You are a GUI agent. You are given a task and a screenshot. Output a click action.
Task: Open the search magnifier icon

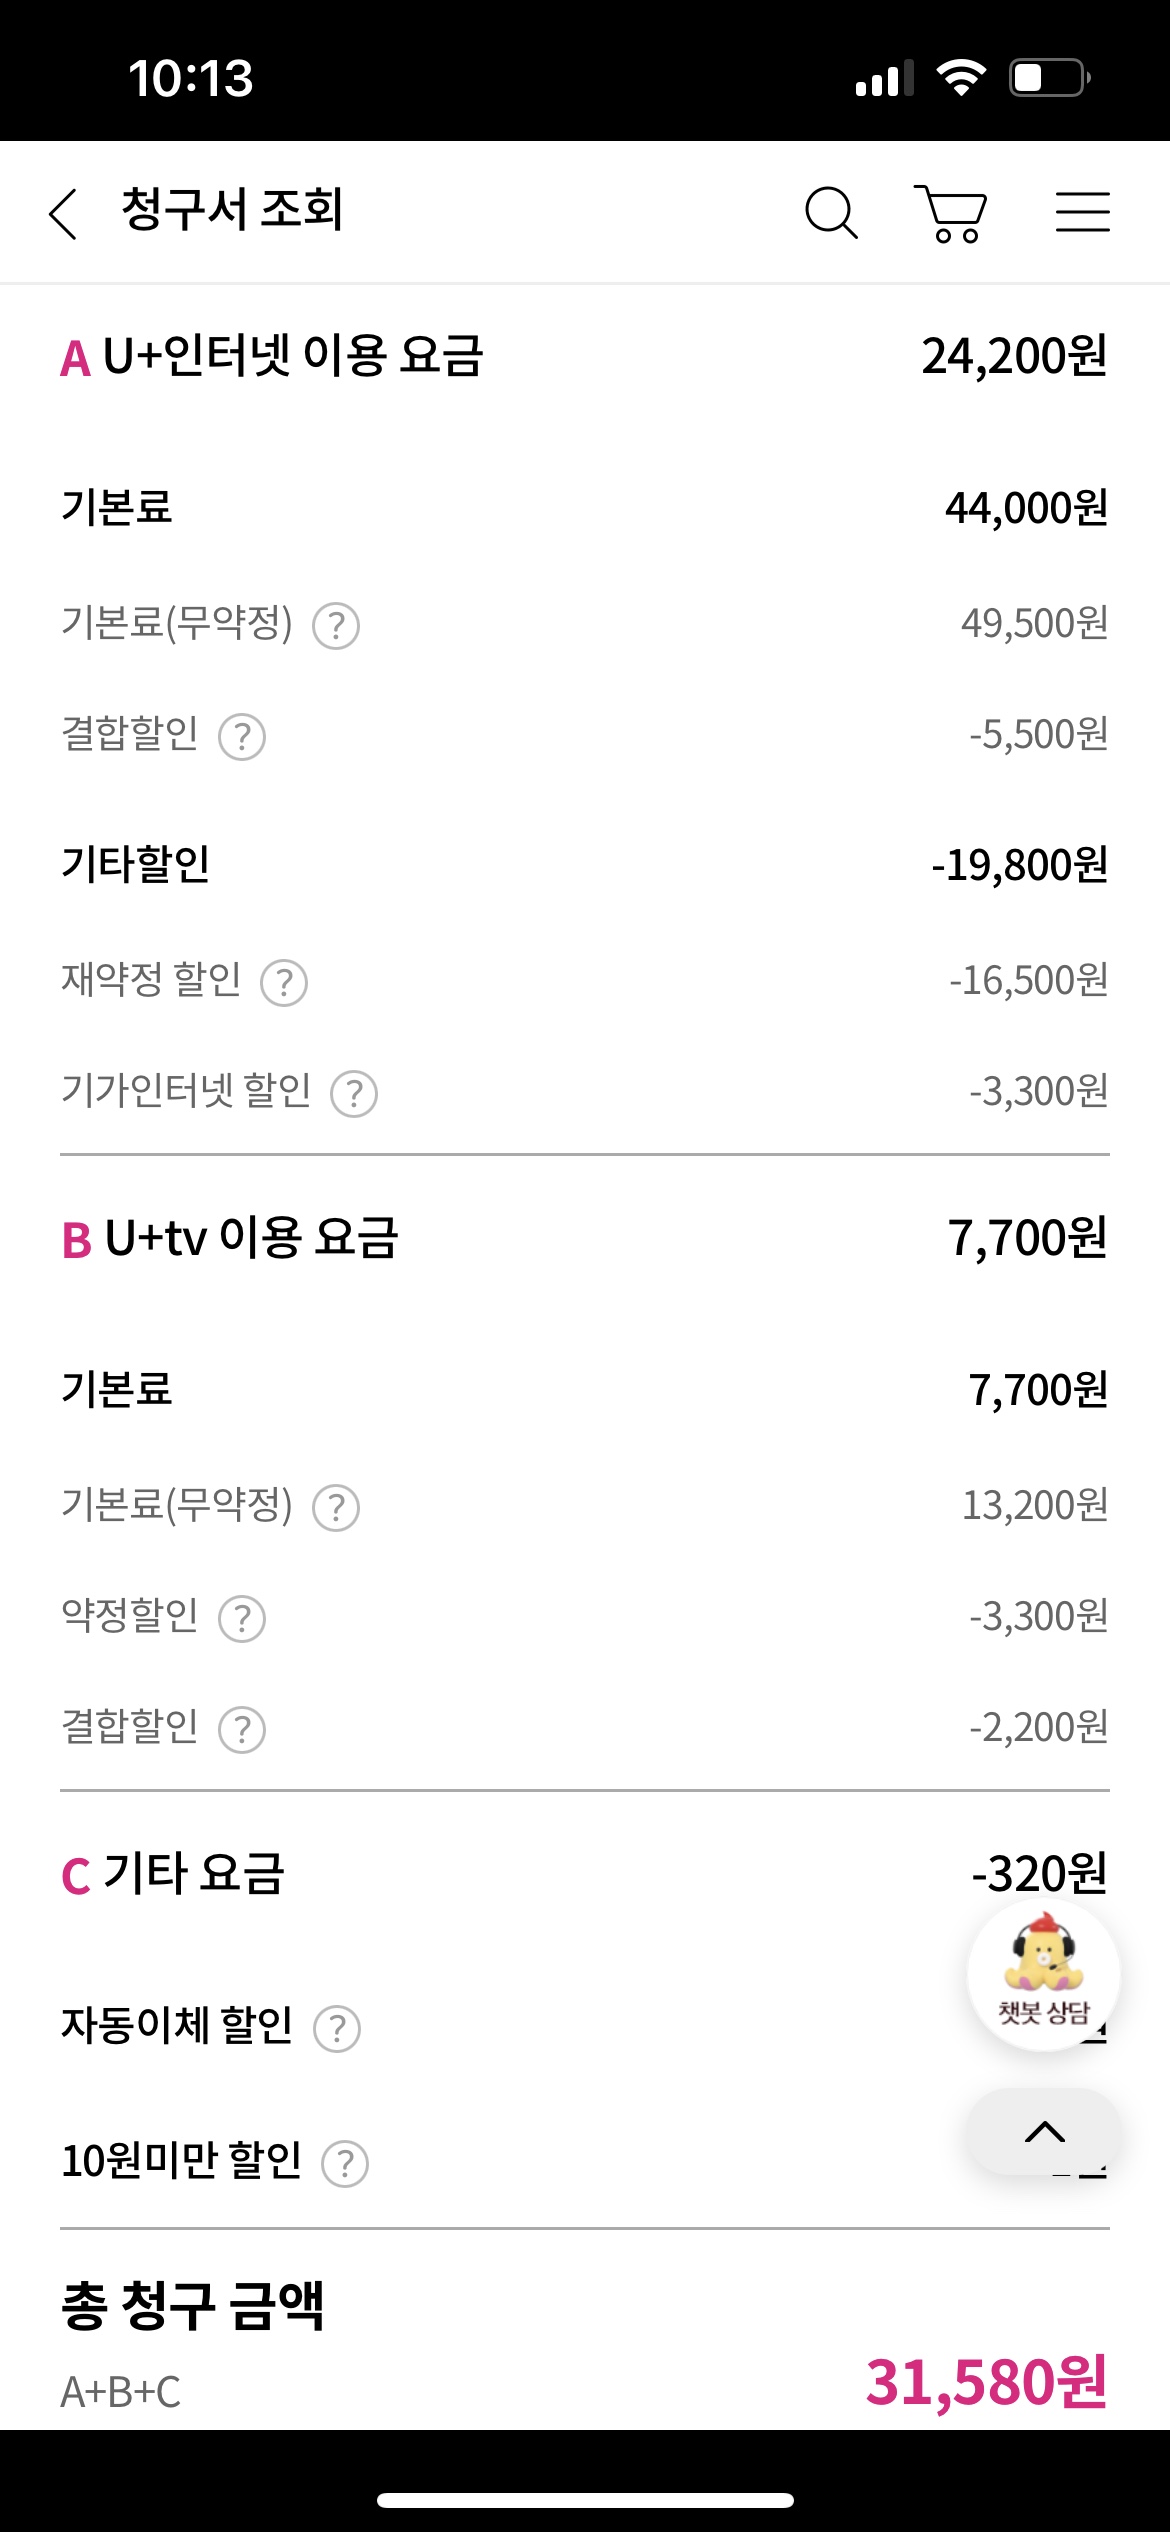(831, 213)
